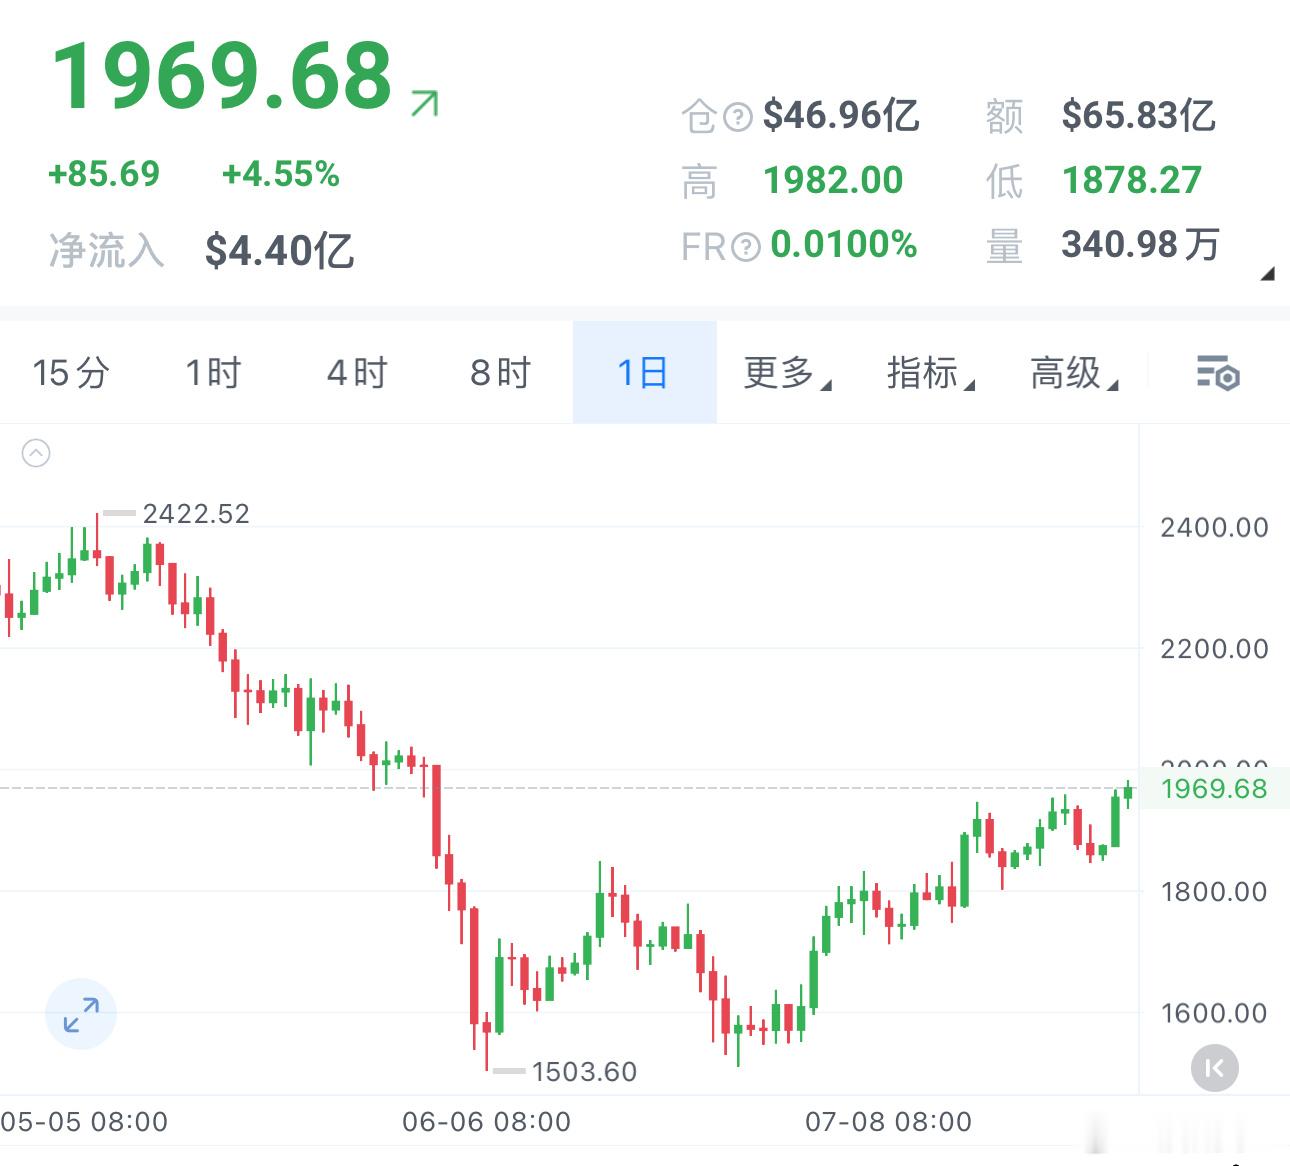Image resolution: width=1290 pixels, height=1166 pixels.
Task: Click the 05-05 08:00 date label
Action: [84, 1122]
